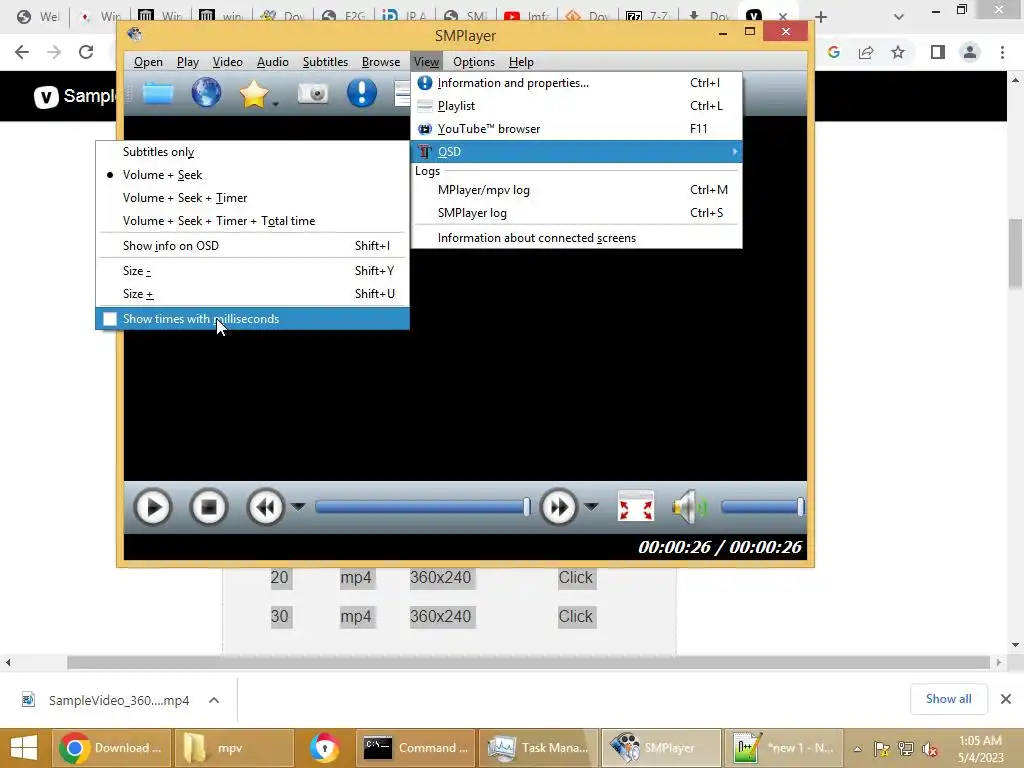The image size is (1024, 768).
Task: Click Click link in 20 row
Action: [x=575, y=577]
